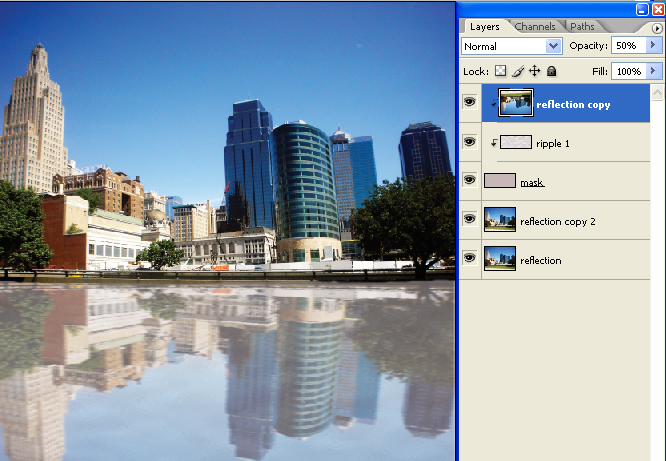The height and width of the screenshot is (461, 666).
Task: Toggle visibility of the reflection layer
Action: click(x=469, y=258)
